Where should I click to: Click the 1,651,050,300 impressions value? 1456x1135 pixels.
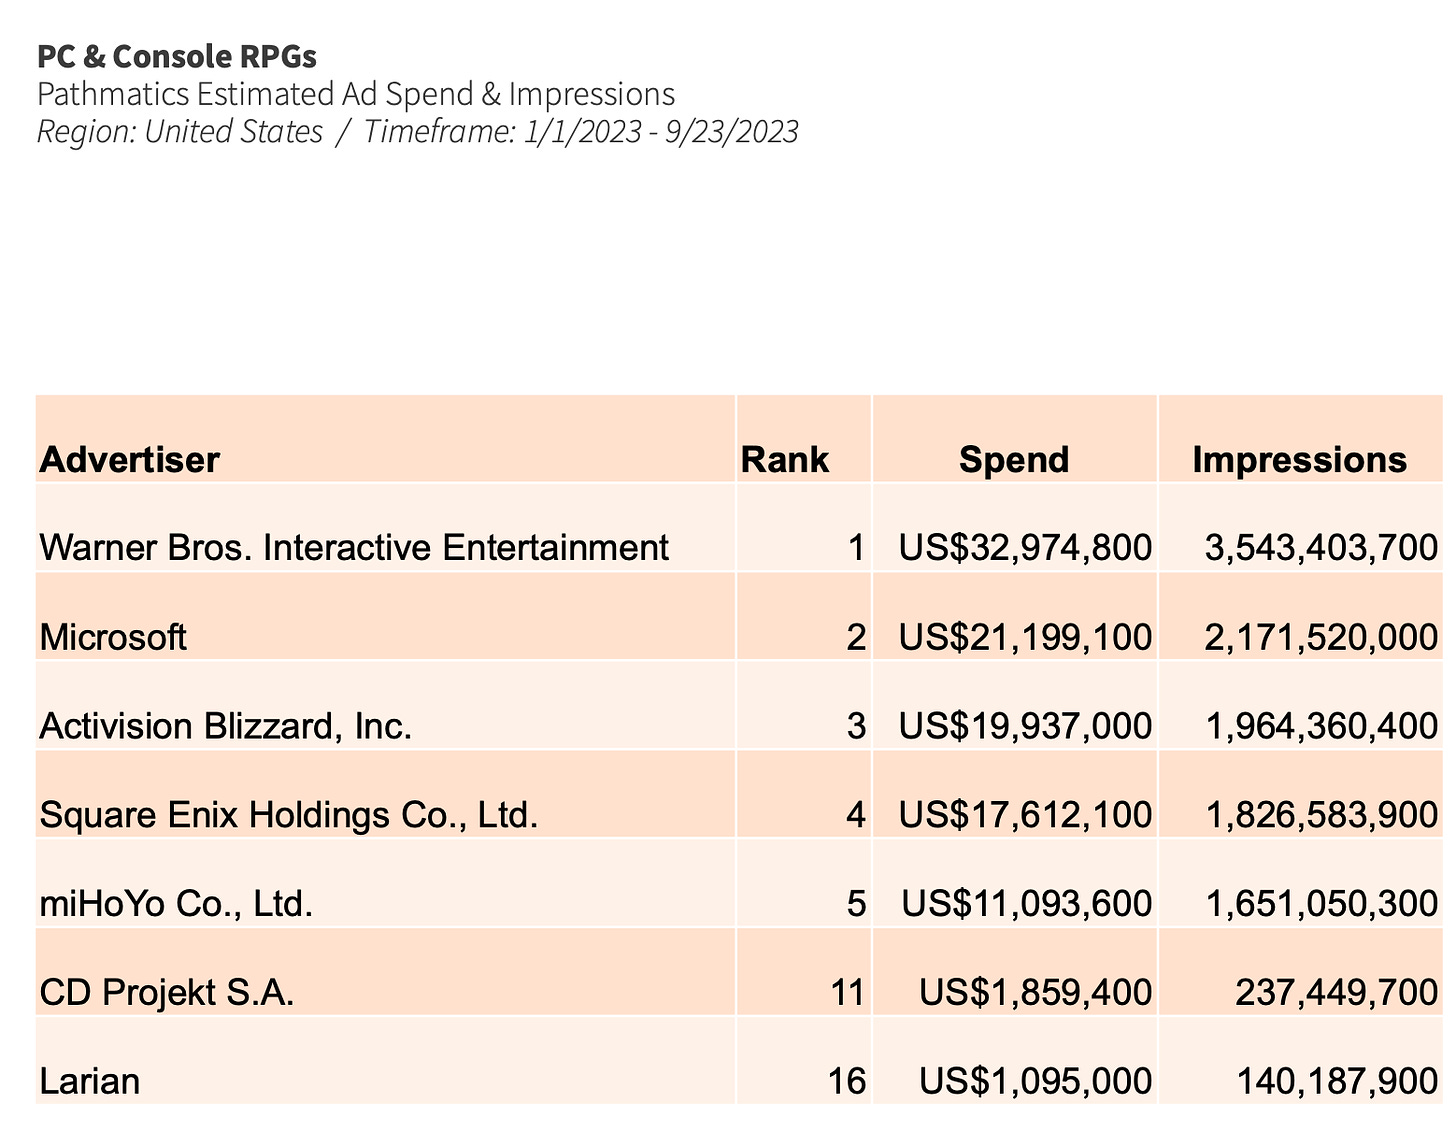click(x=1321, y=903)
